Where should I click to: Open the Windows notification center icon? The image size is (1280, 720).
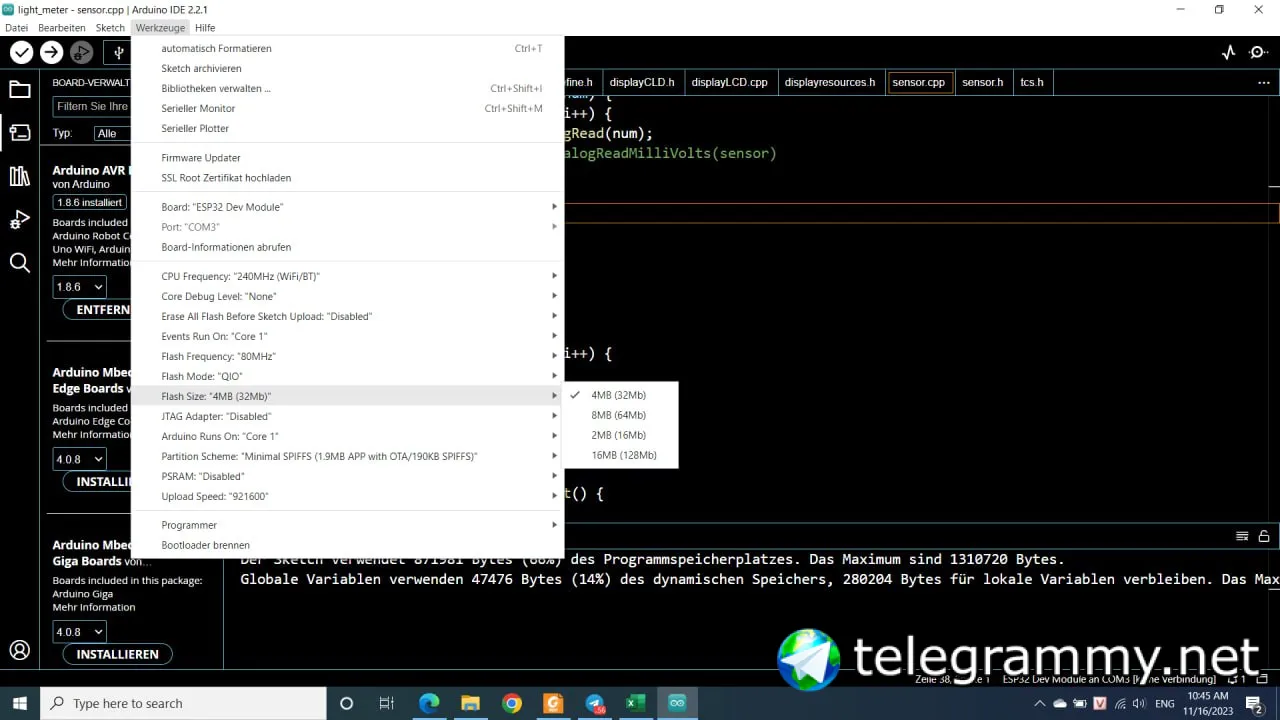(x=1253, y=703)
